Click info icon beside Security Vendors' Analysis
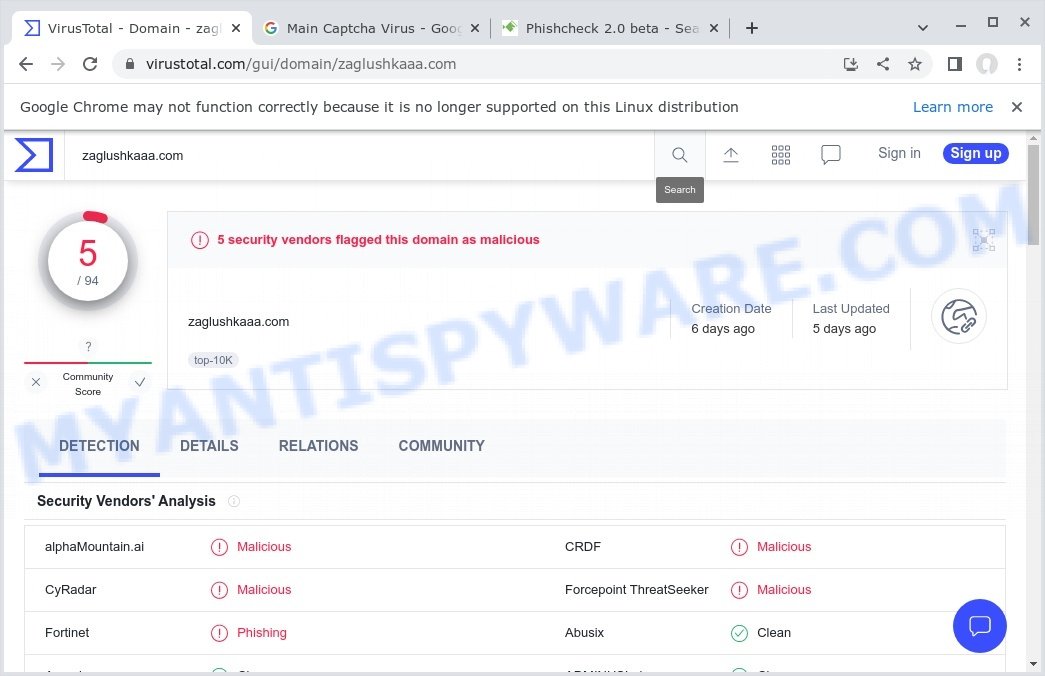 [234, 501]
